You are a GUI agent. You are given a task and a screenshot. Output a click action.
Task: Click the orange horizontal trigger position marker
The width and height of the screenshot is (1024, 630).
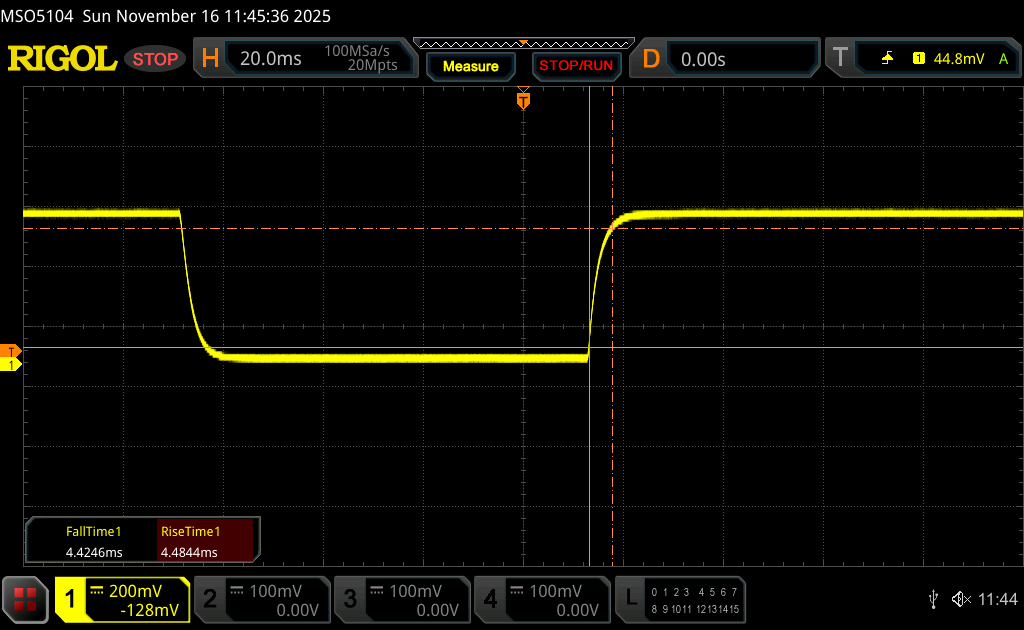pos(523,100)
